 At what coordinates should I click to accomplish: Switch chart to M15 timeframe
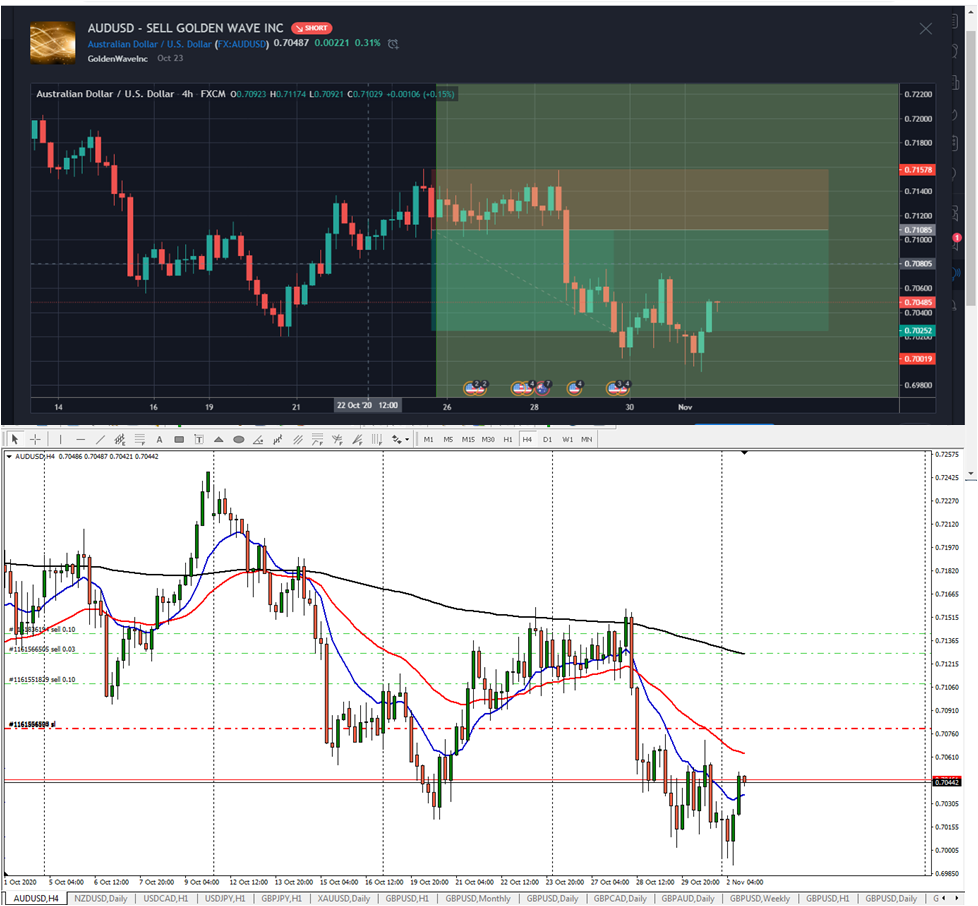point(468,439)
